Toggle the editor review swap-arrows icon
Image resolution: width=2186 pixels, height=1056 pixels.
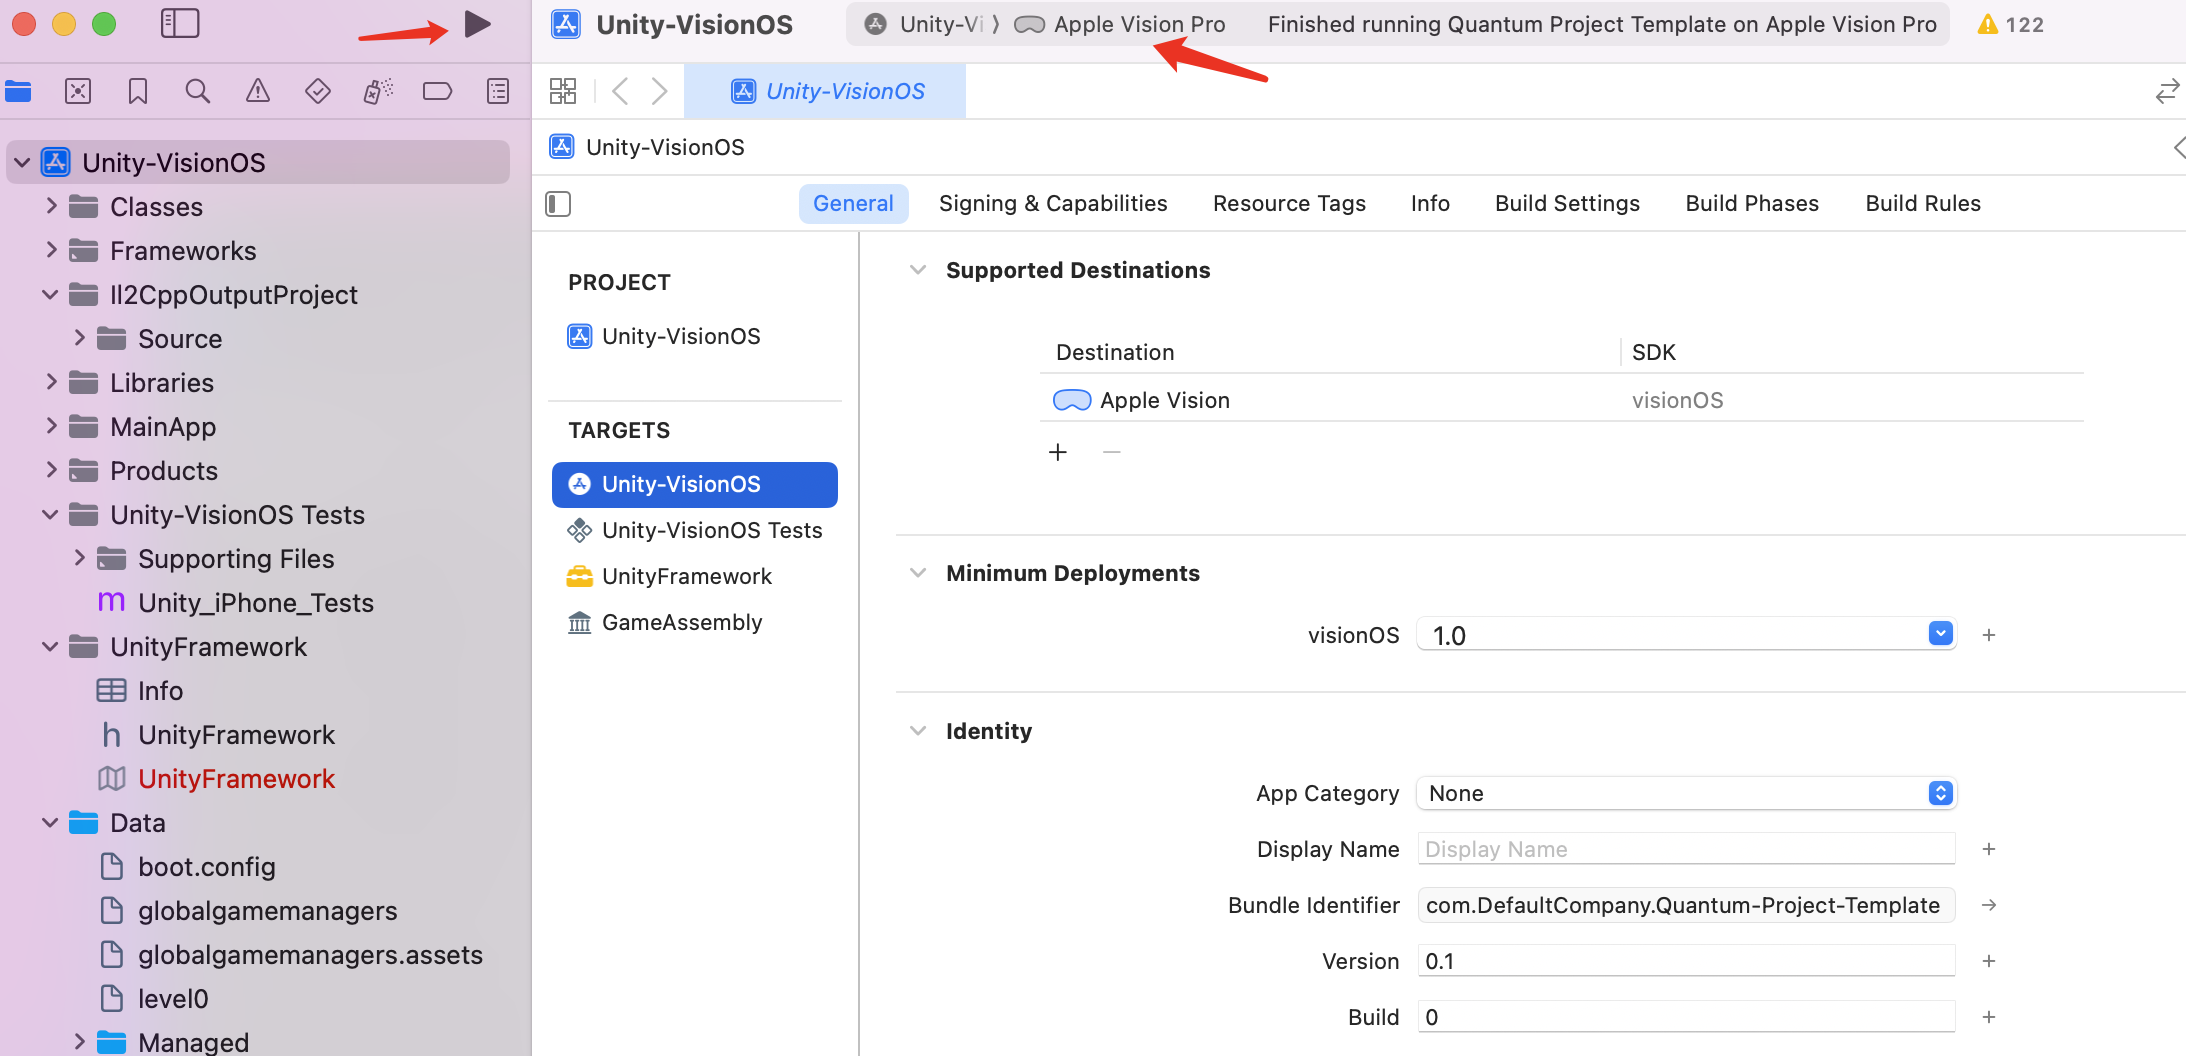2167,92
